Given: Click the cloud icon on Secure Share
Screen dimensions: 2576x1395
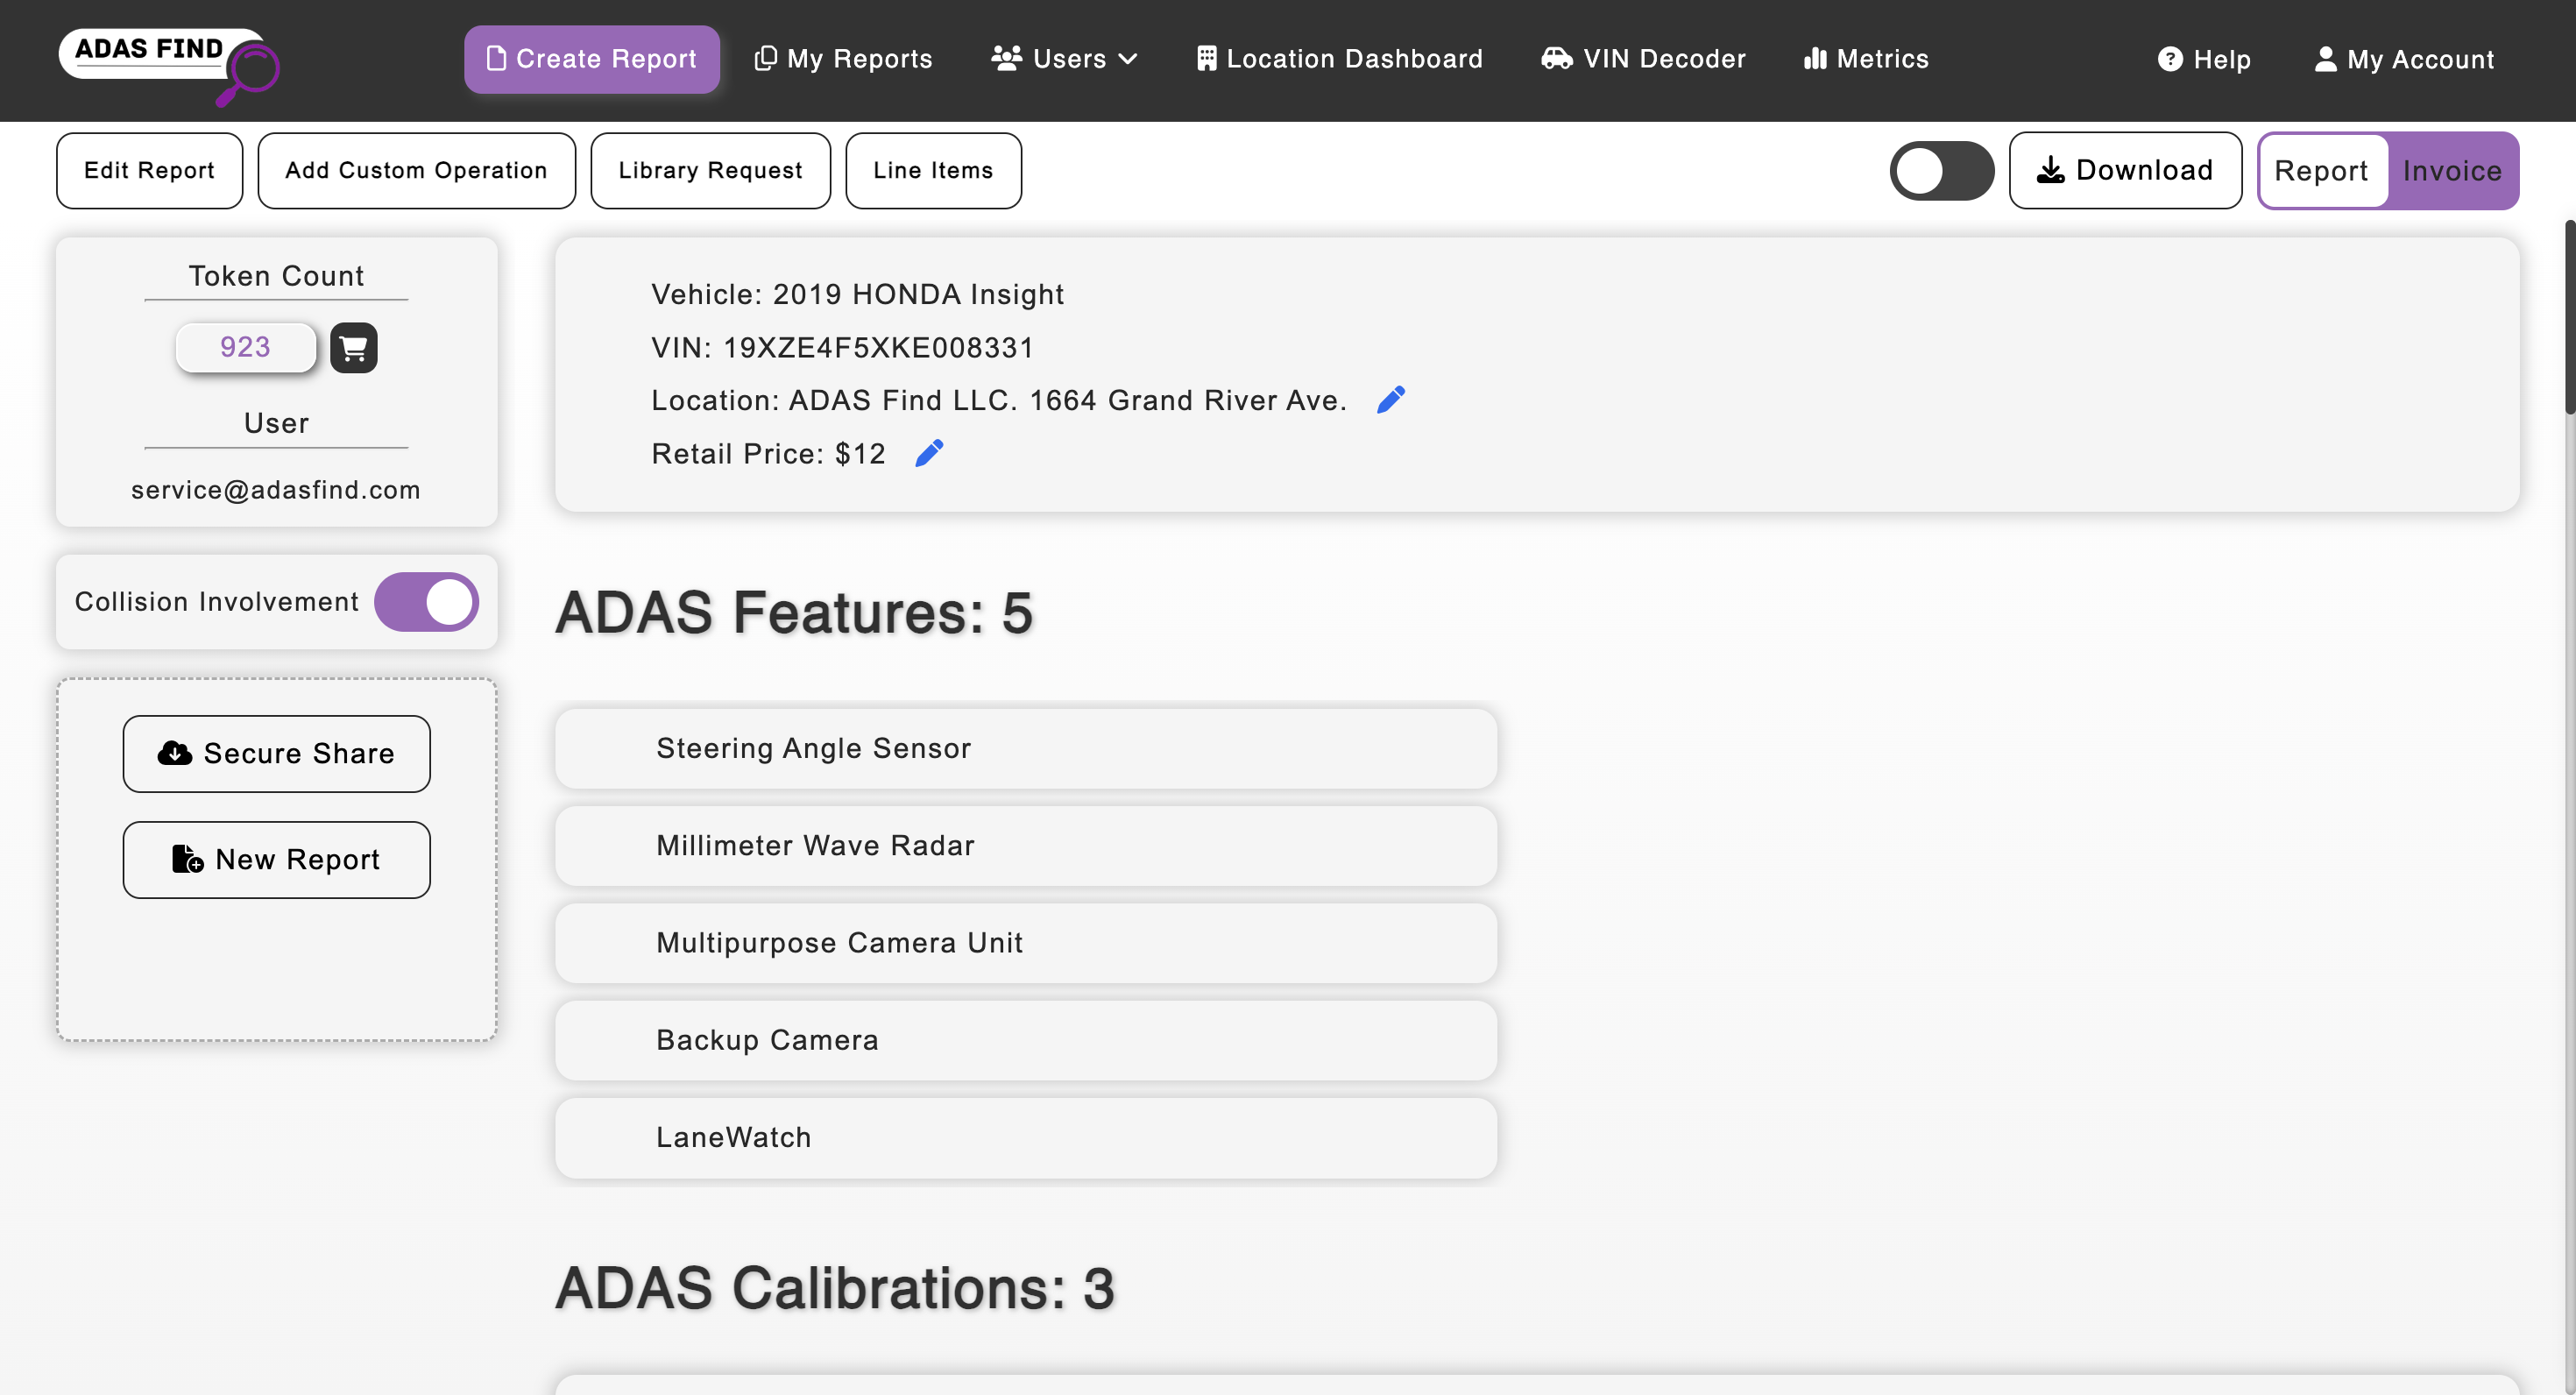Looking at the screenshot, I should [175, 753].
